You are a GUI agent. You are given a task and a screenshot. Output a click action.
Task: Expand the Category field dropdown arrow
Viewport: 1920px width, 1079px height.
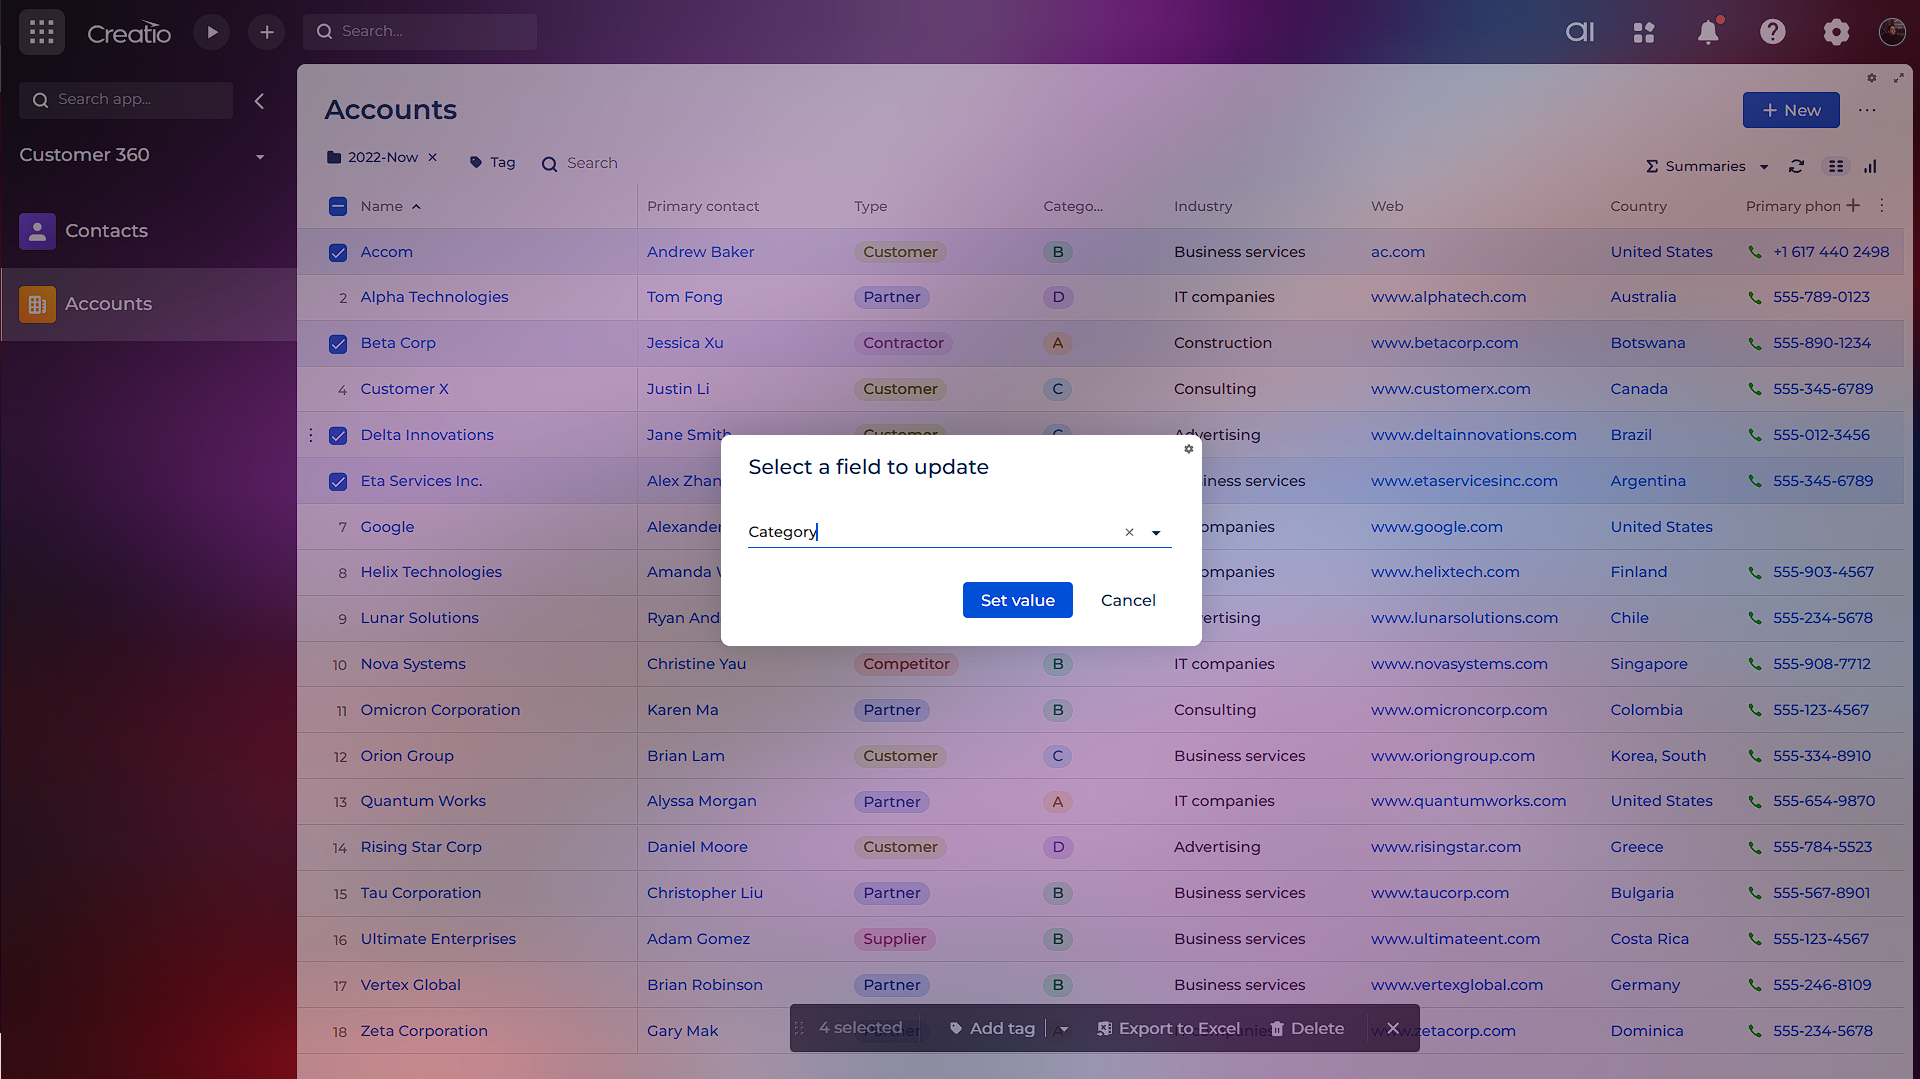point(1156,533)
